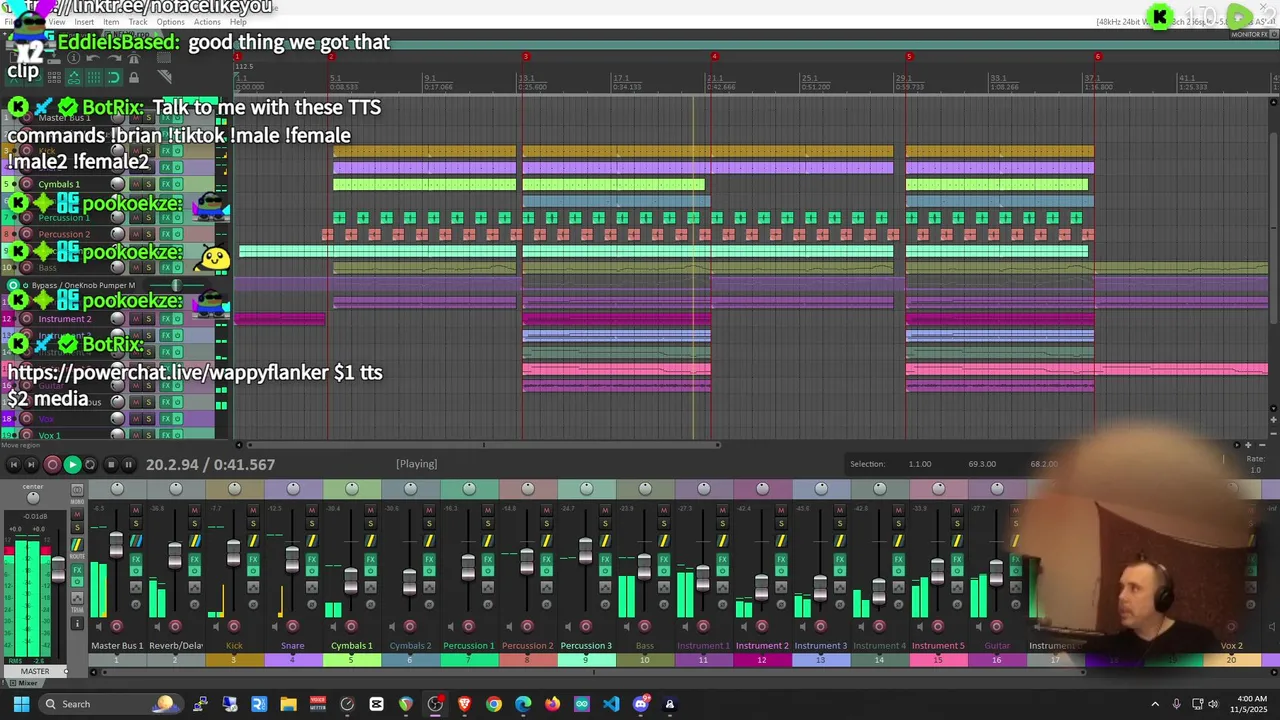Open the master Trim envelope icon

pyautogui.click(x=77, y=598)
